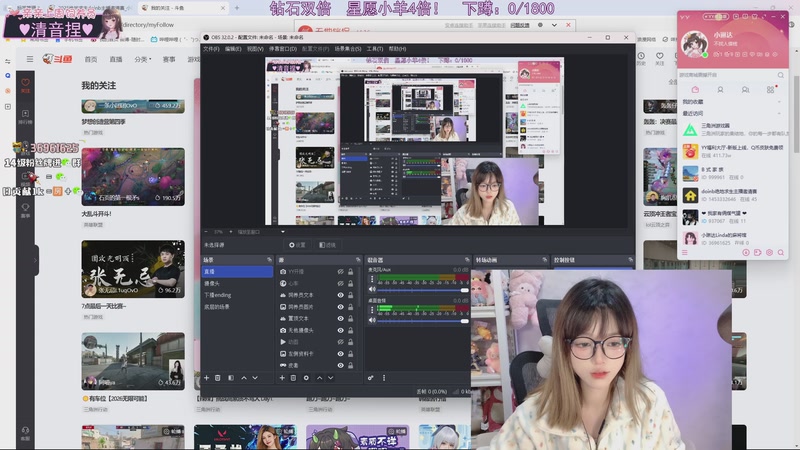Click YY bottom-right search icon
Screen dimensions: 800x450
[x=781, y=253]
